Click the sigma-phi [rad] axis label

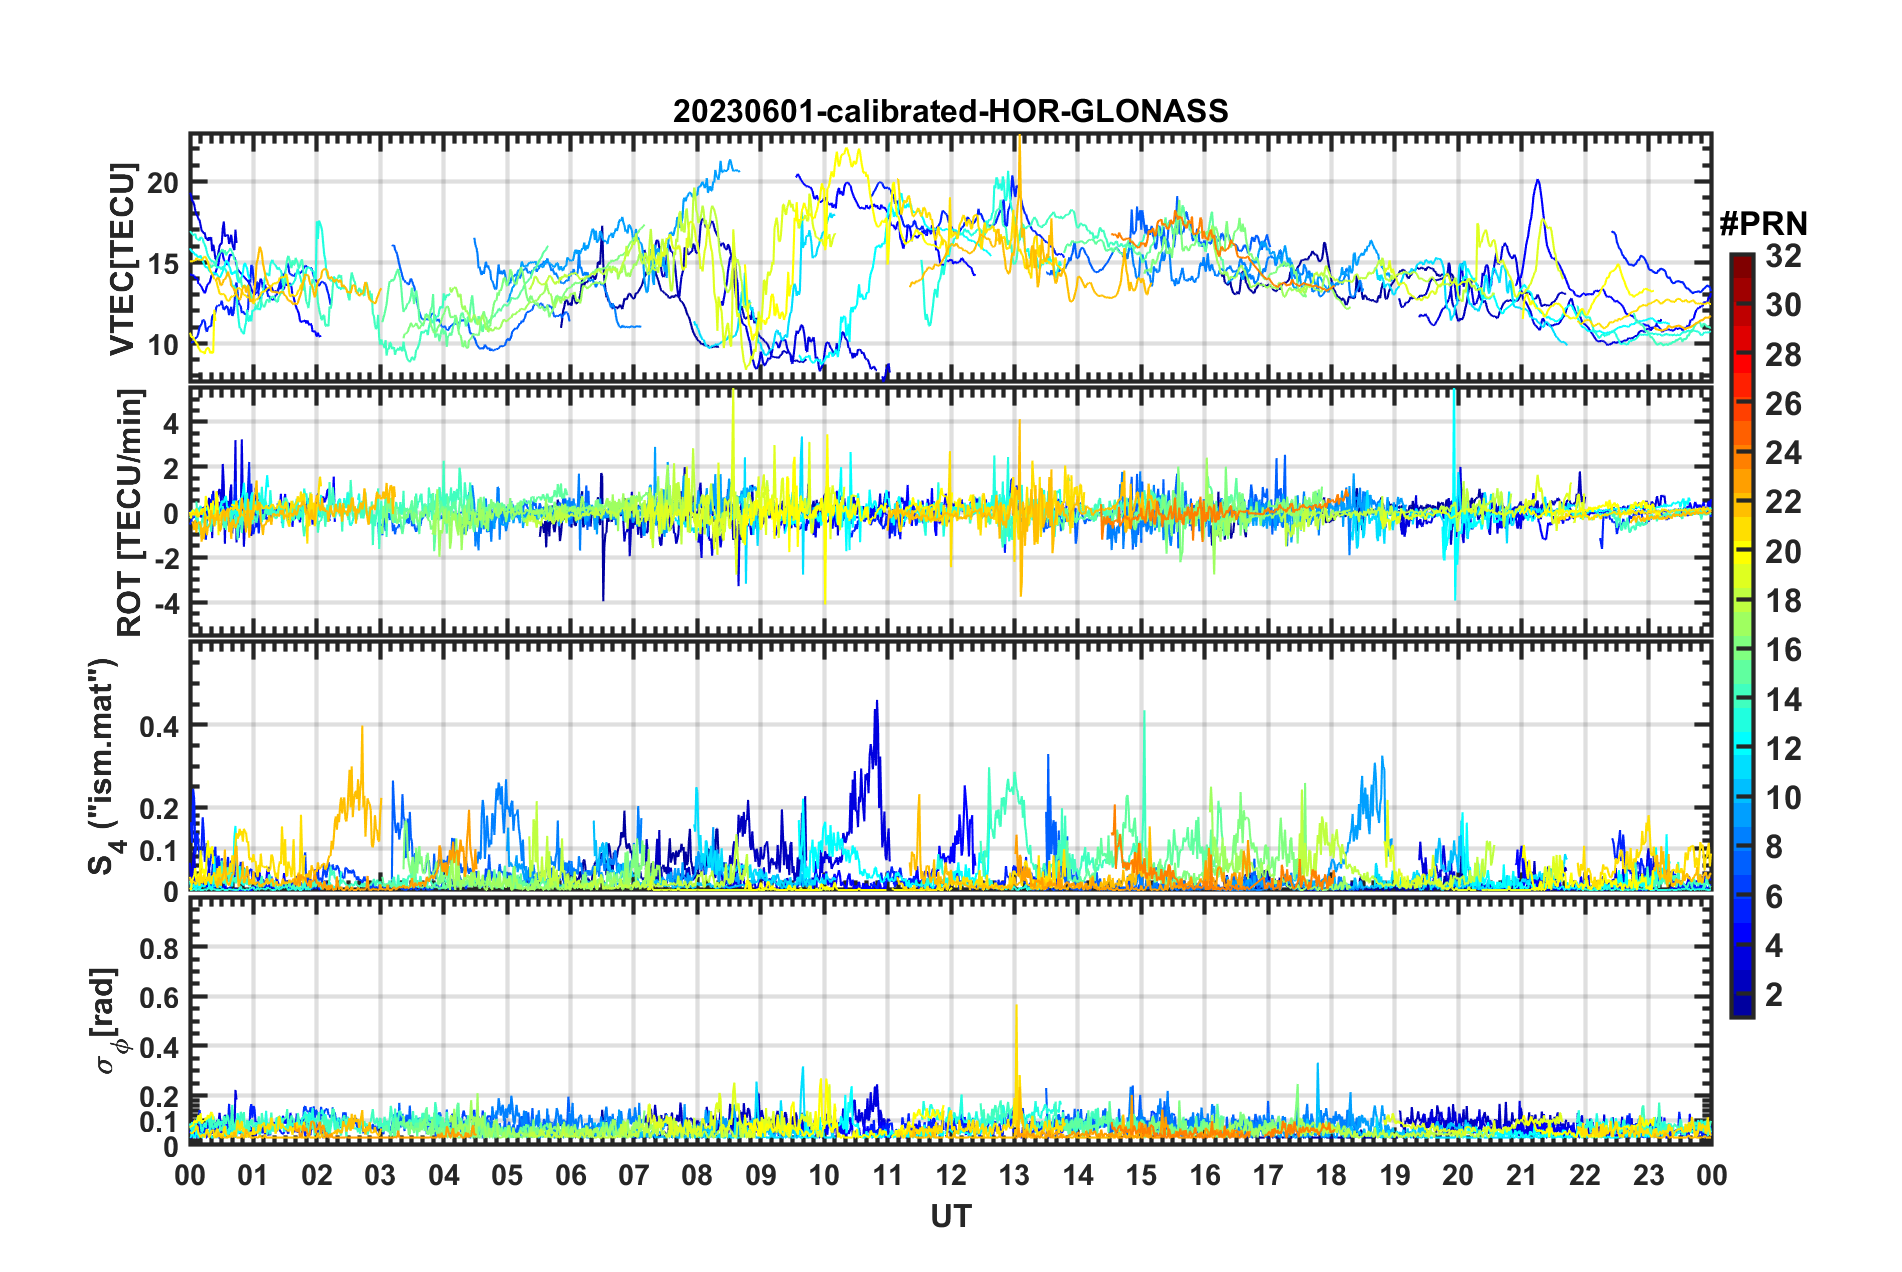coord(110,1021)
